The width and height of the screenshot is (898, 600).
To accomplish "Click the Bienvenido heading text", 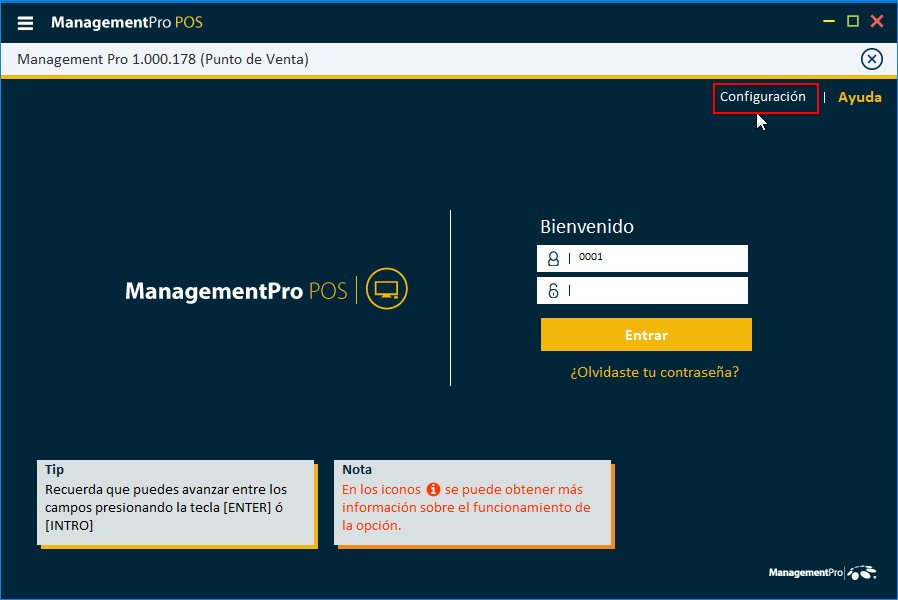I will (x=586, y=227).
